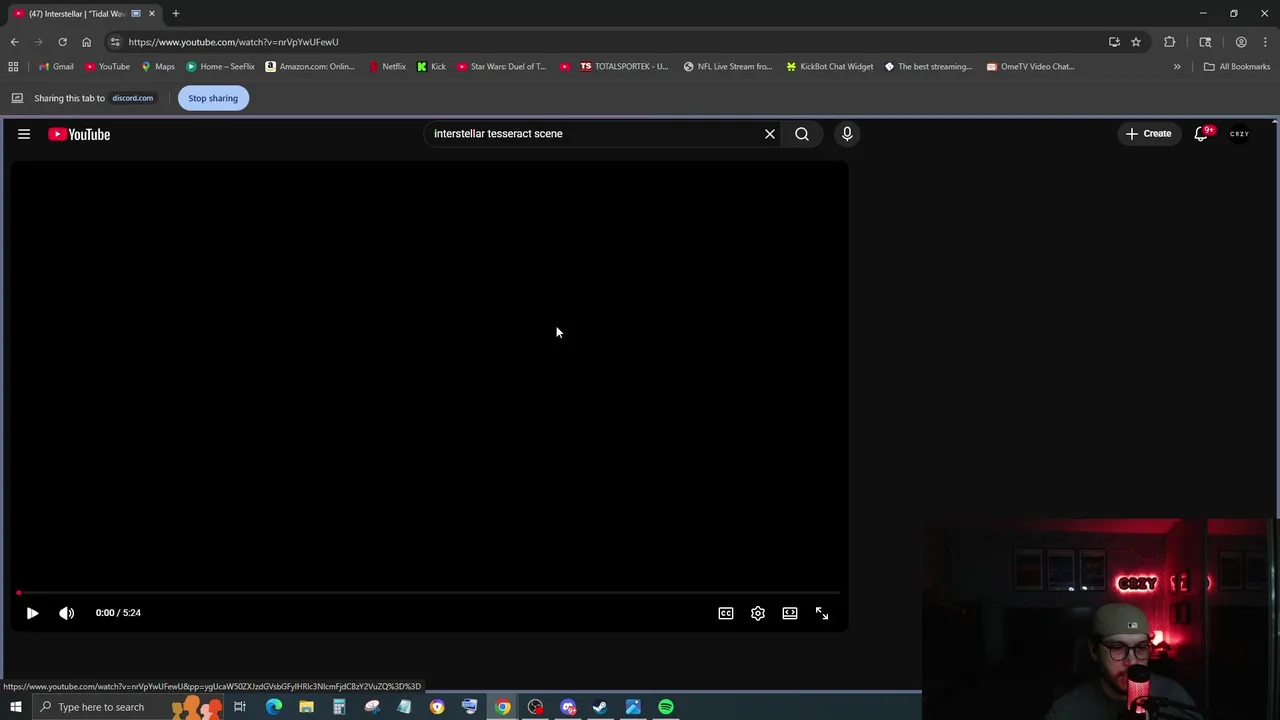The height and width of the screenshot is (720, 1280).
Task: Open the Chrome extensions puzzle icon
Action: point(1169,42)
